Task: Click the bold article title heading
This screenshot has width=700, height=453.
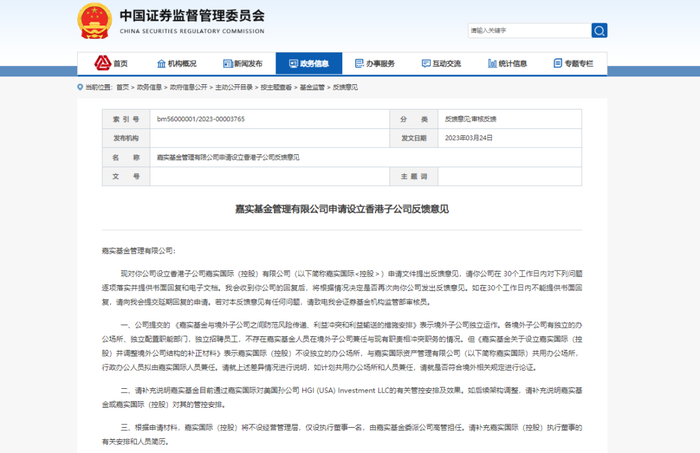Action: coord(342,209)
